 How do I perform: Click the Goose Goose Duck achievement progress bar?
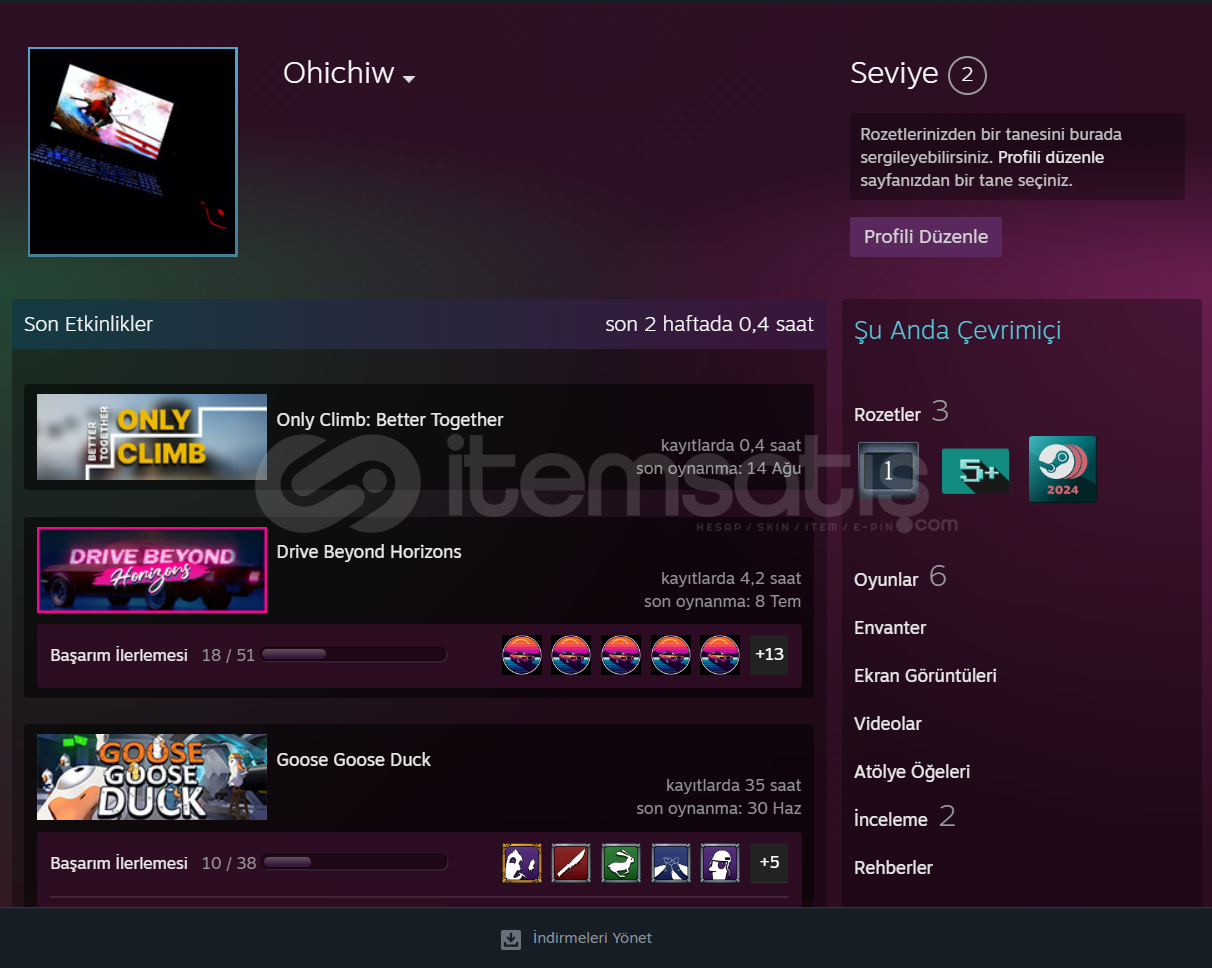point(355,863)
